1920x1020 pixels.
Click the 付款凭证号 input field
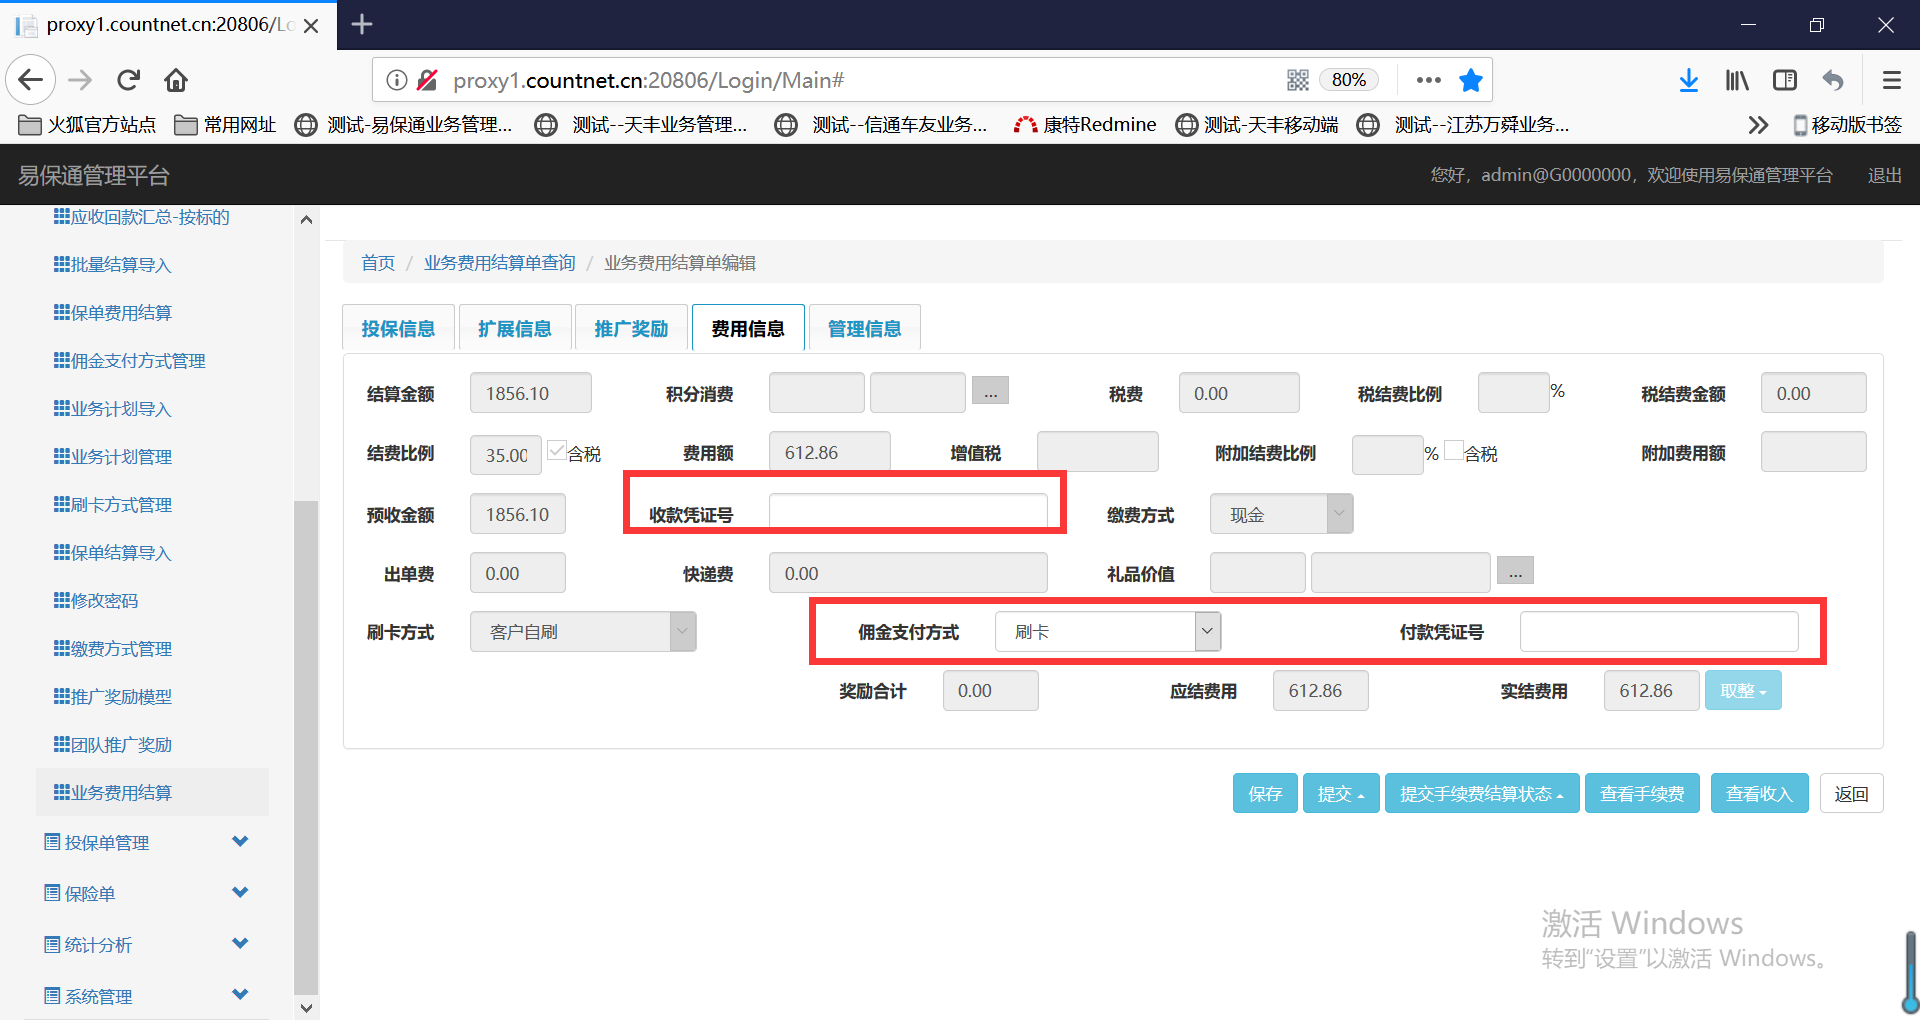pyautogui.click(x=1658, y=632)
